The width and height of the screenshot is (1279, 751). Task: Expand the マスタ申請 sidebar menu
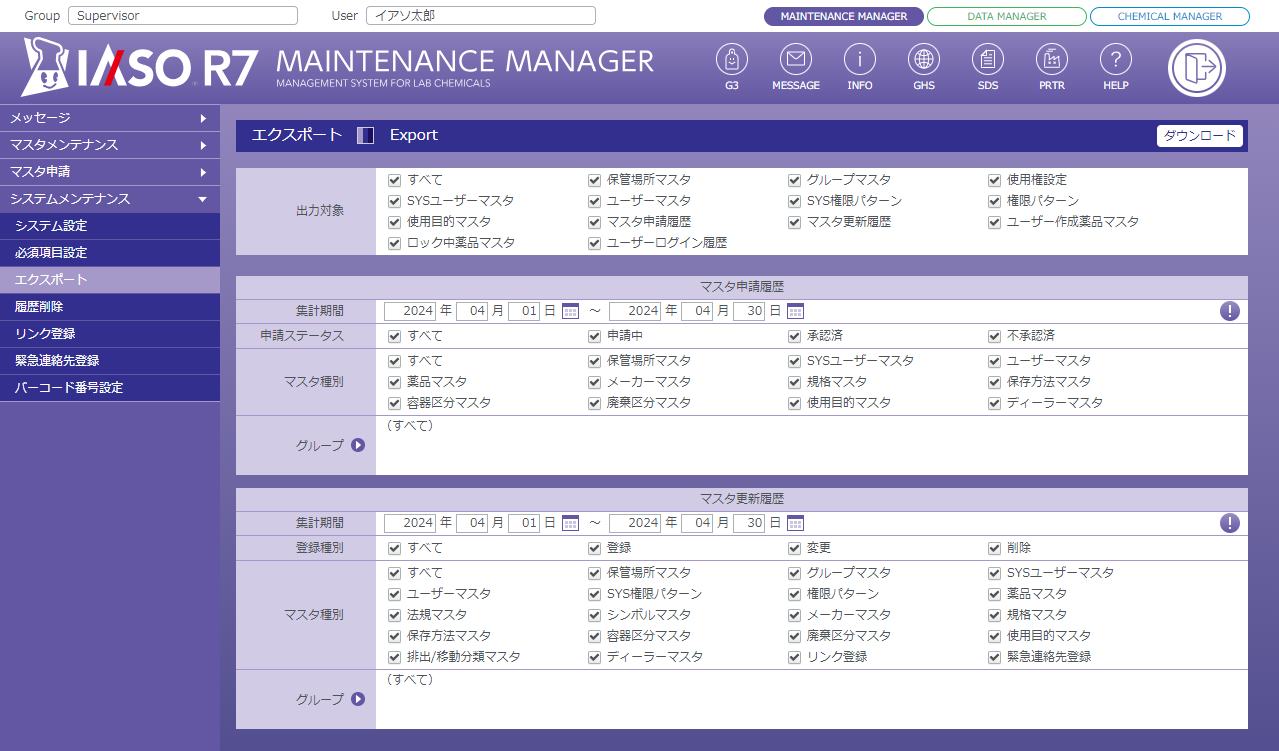[110, 172]
